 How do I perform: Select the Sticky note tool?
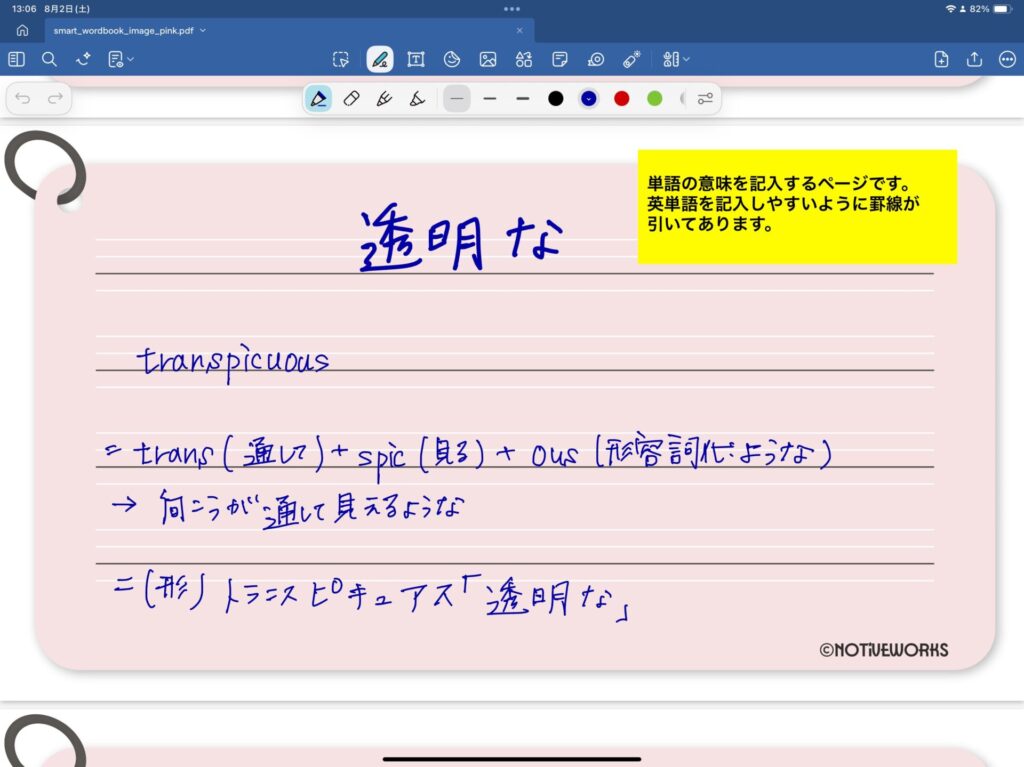pyautogui.click(x=560, y=59)
